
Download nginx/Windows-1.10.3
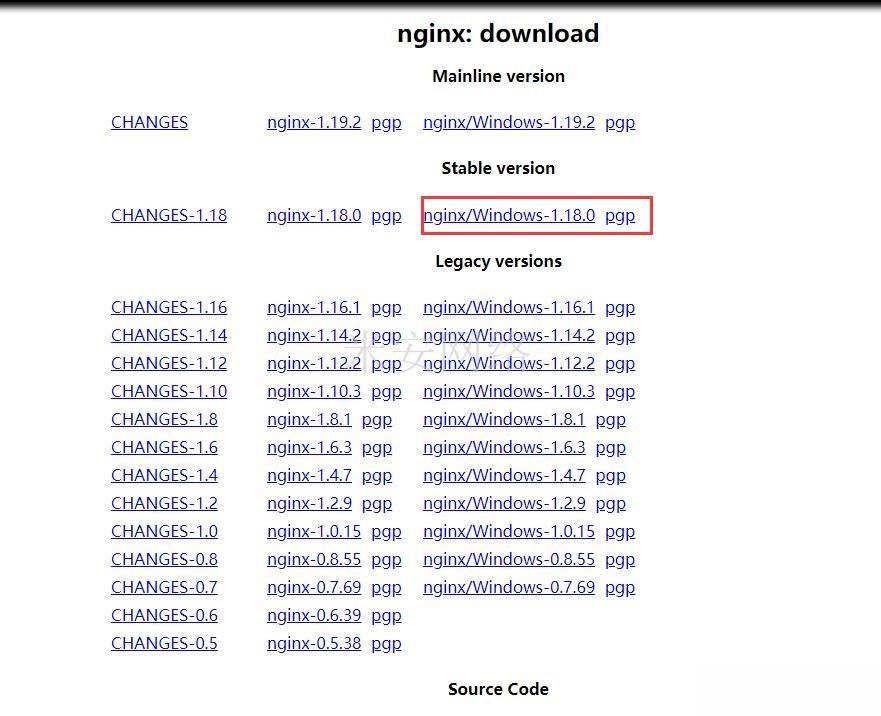tap(509, 391)
